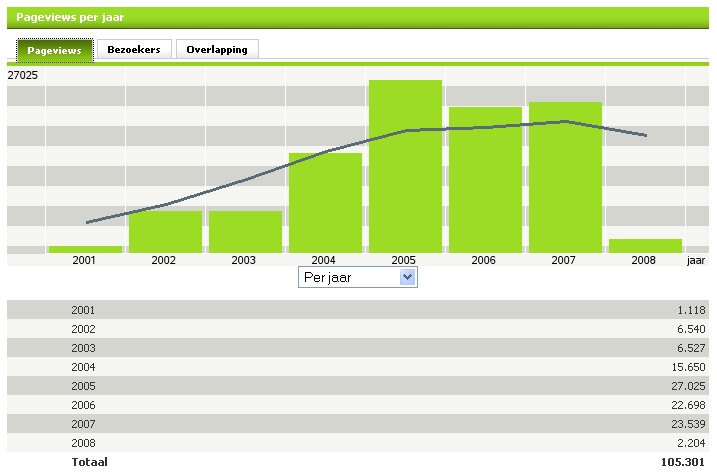Image resolution: width=717 pixels, height=475 pixels.
Task: Select the Overlapping tab
Action: pyautogui.click(x=217, y=50)
